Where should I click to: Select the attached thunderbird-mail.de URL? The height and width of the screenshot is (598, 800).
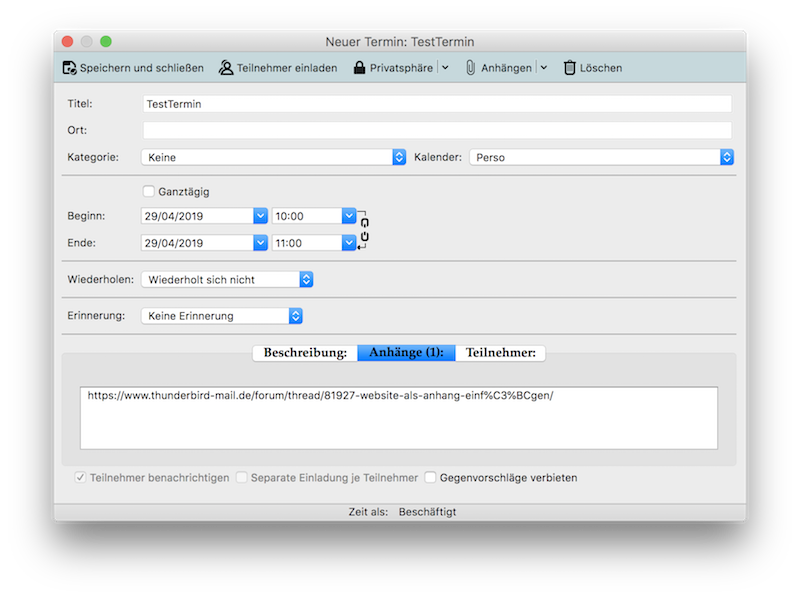[320, 396]
